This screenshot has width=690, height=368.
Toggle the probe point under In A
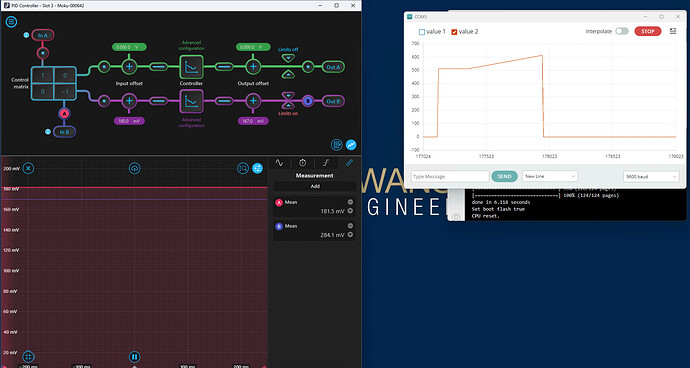coord(43,53)
